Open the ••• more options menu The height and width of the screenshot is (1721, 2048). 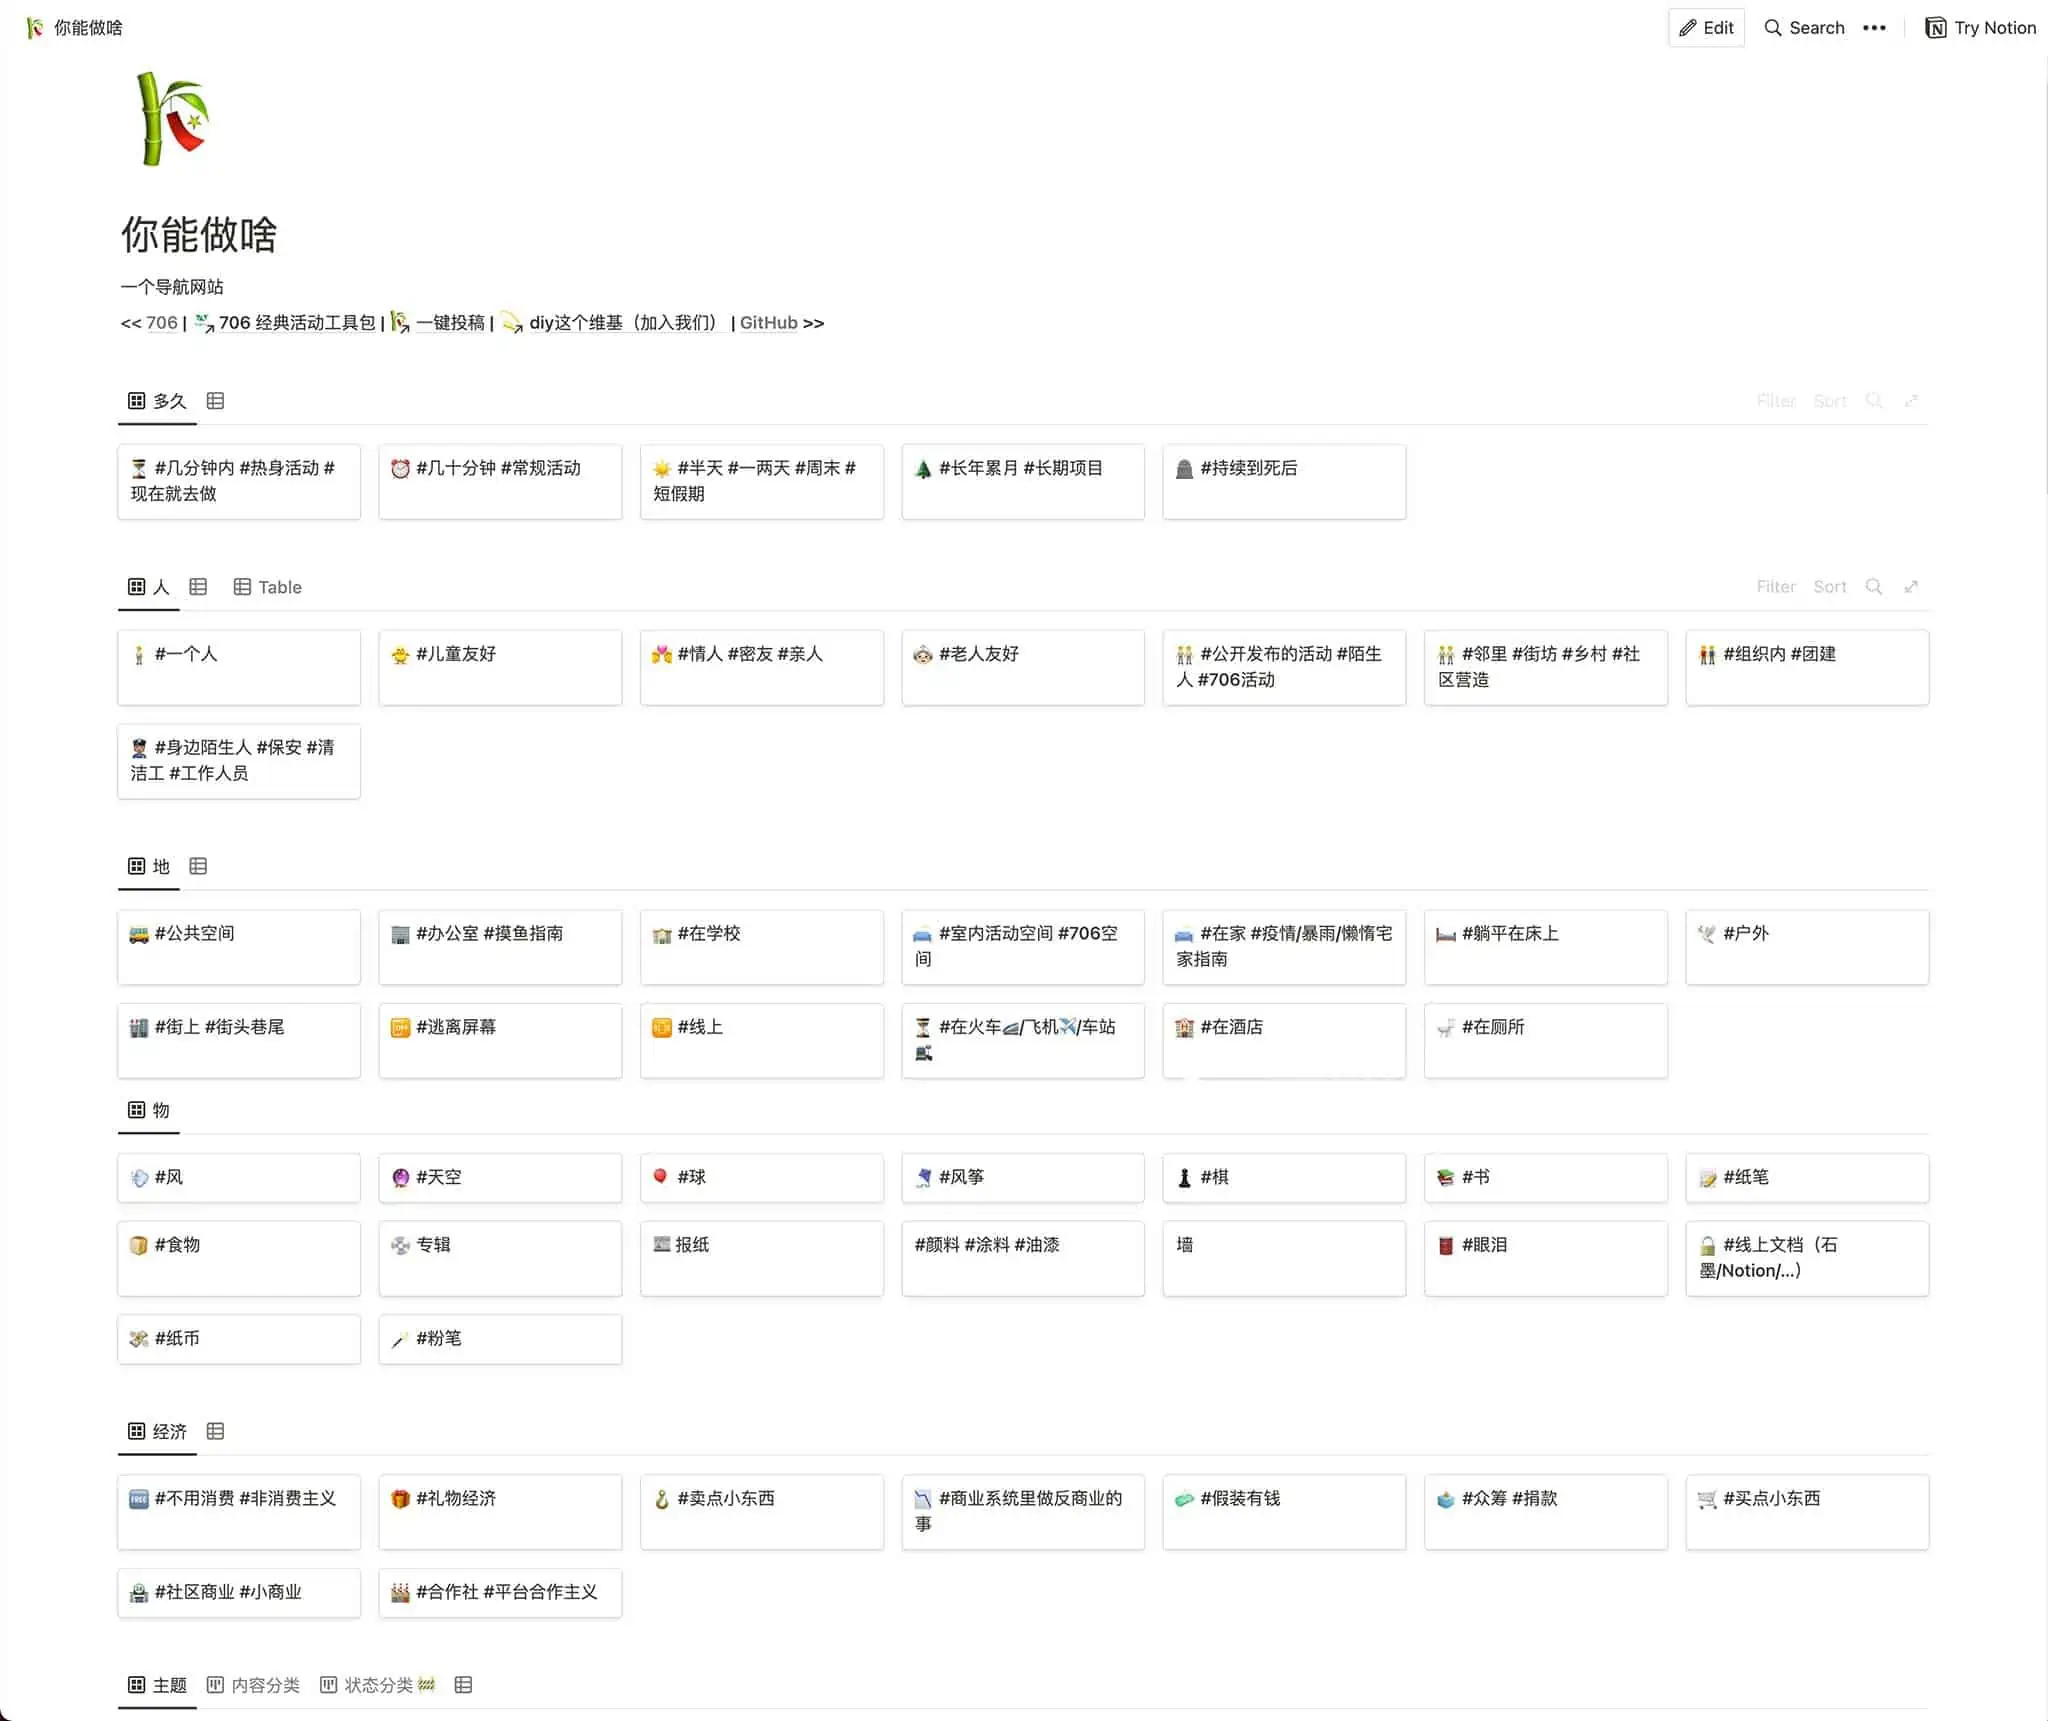pyautogui.click(x=1874, y=27)
